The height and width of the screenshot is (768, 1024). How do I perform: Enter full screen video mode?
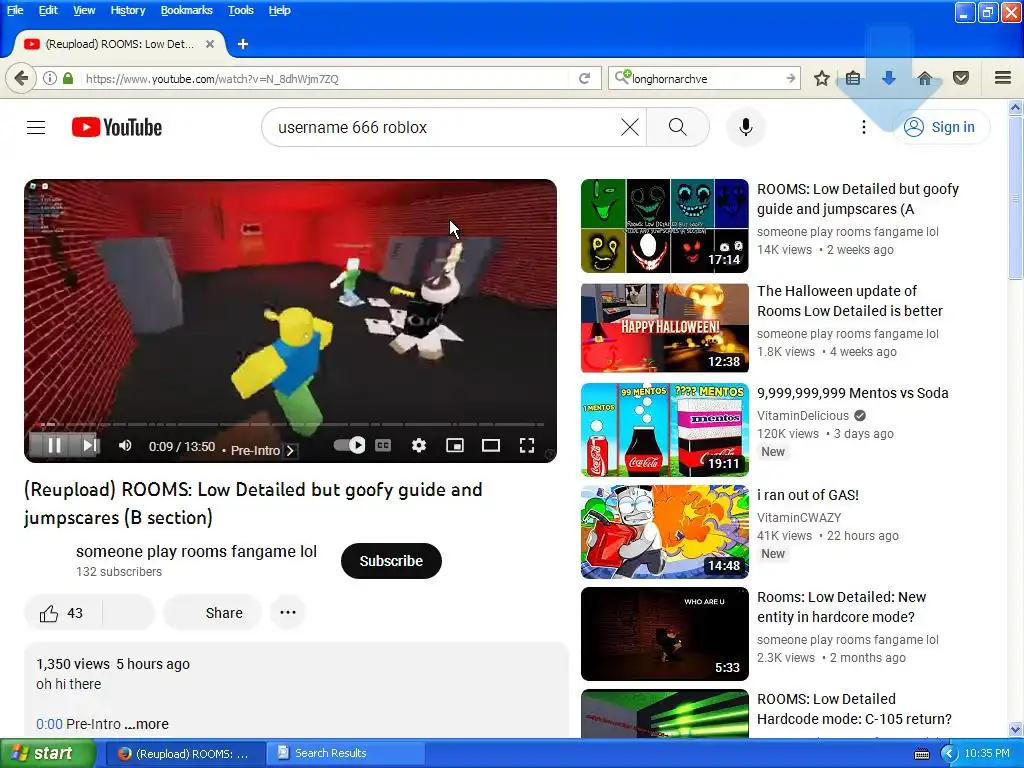click(526, 445)
